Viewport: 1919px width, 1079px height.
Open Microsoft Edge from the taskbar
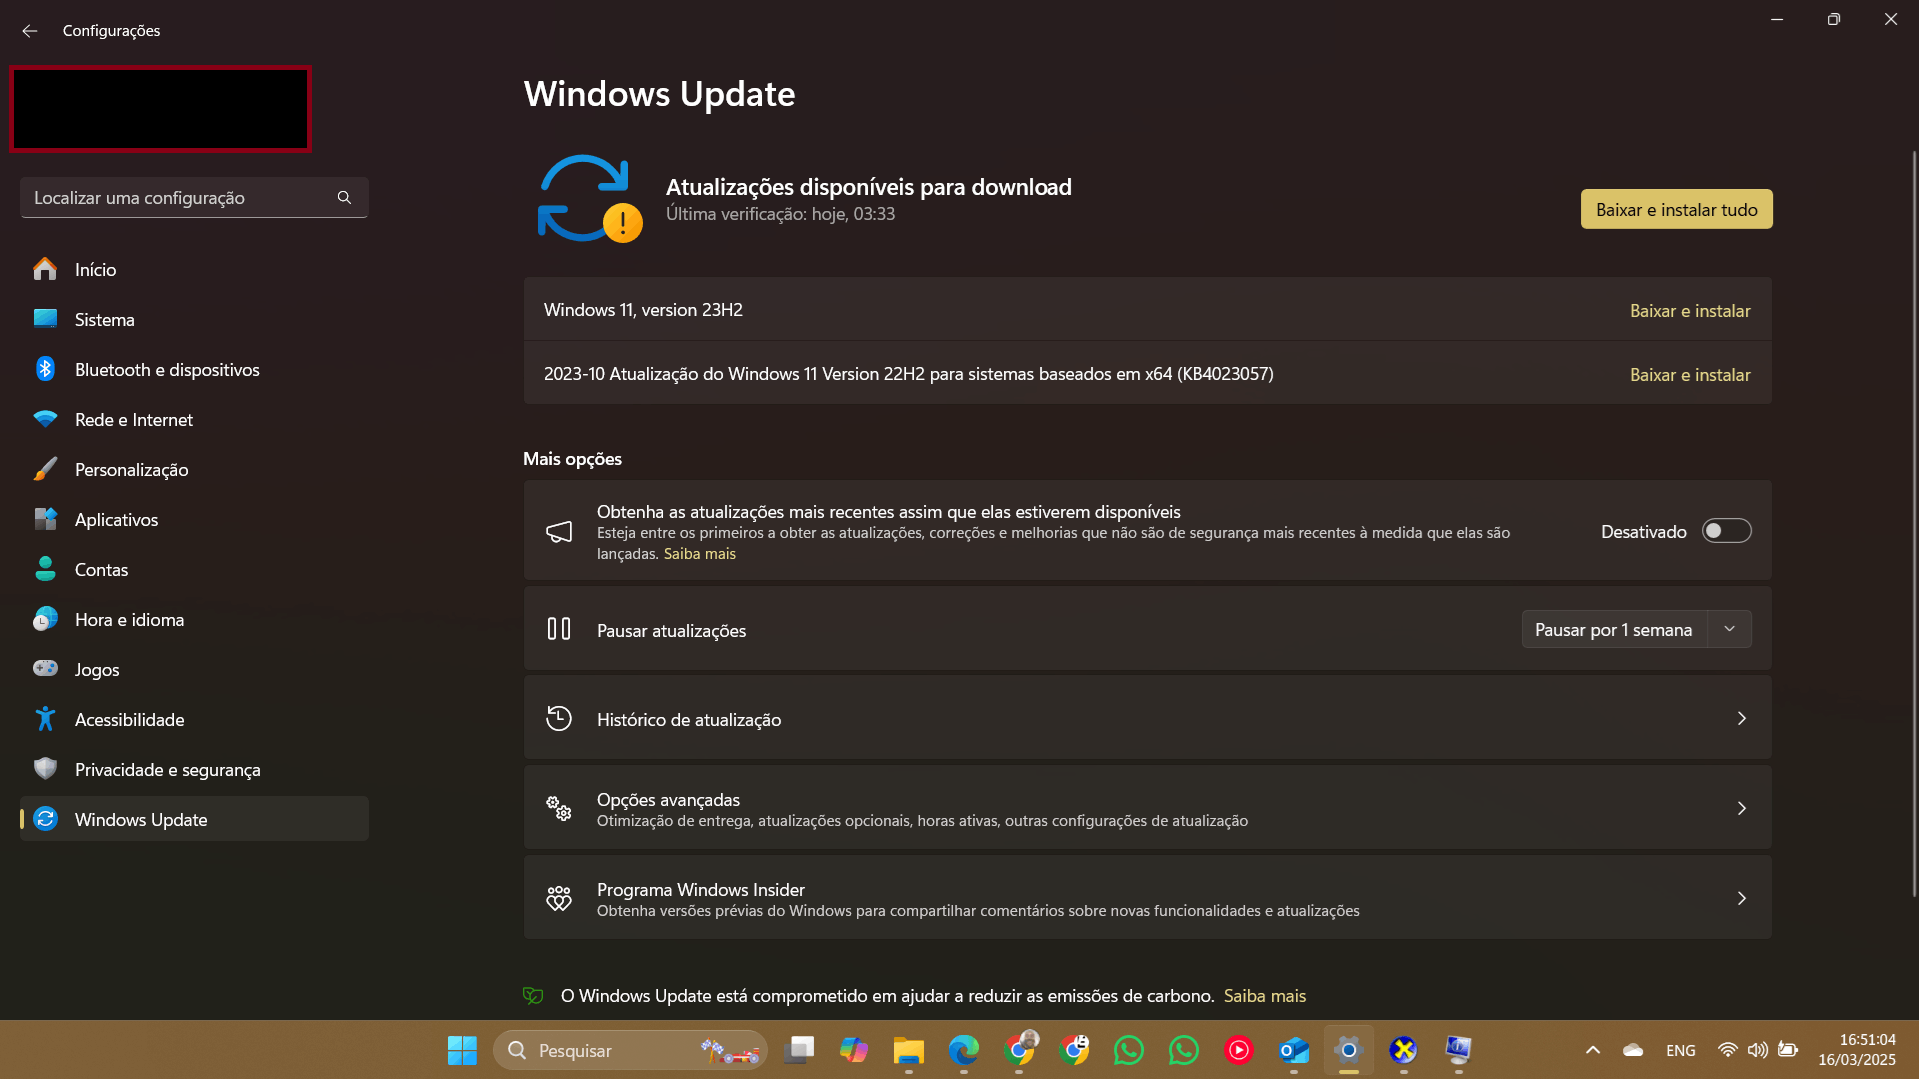(964, 1050)
